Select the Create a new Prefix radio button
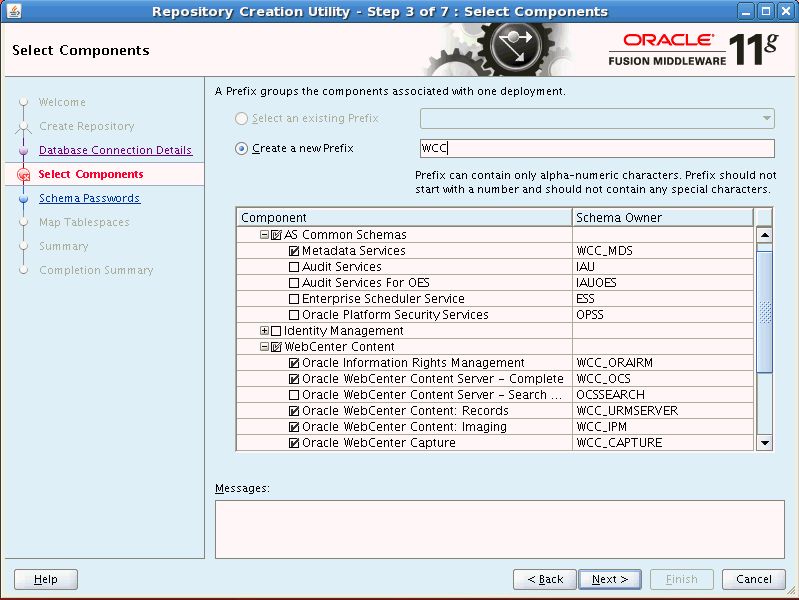Viewport: 799px width, 600px height. [x=242, y=148]
